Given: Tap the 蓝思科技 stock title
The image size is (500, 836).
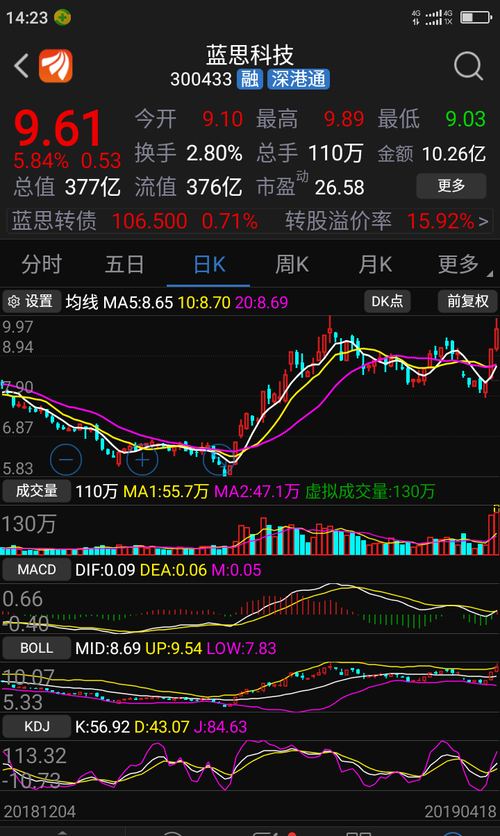Looking at the screenshot, I should 249,55.
